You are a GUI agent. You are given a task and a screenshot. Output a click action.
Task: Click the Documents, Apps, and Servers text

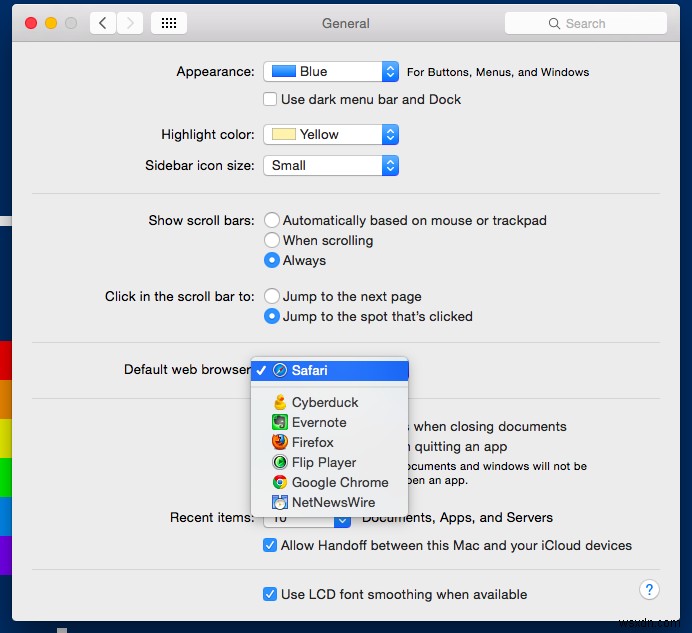pyautogui.click(x=457, y=517)
